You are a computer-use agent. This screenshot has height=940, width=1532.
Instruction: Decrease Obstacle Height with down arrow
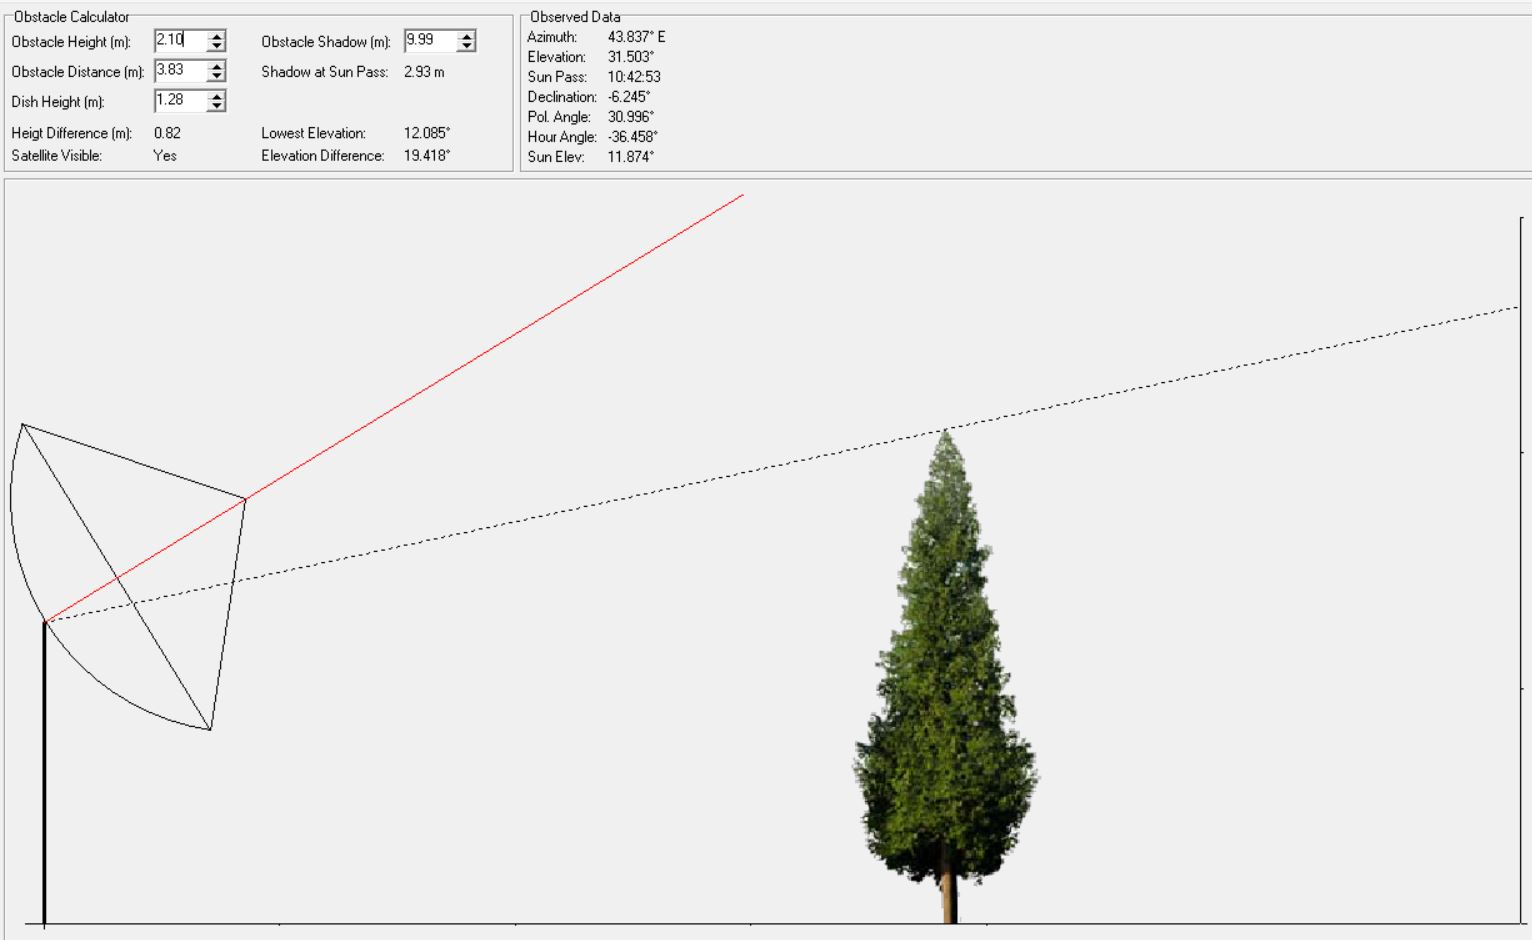(216, 46)
